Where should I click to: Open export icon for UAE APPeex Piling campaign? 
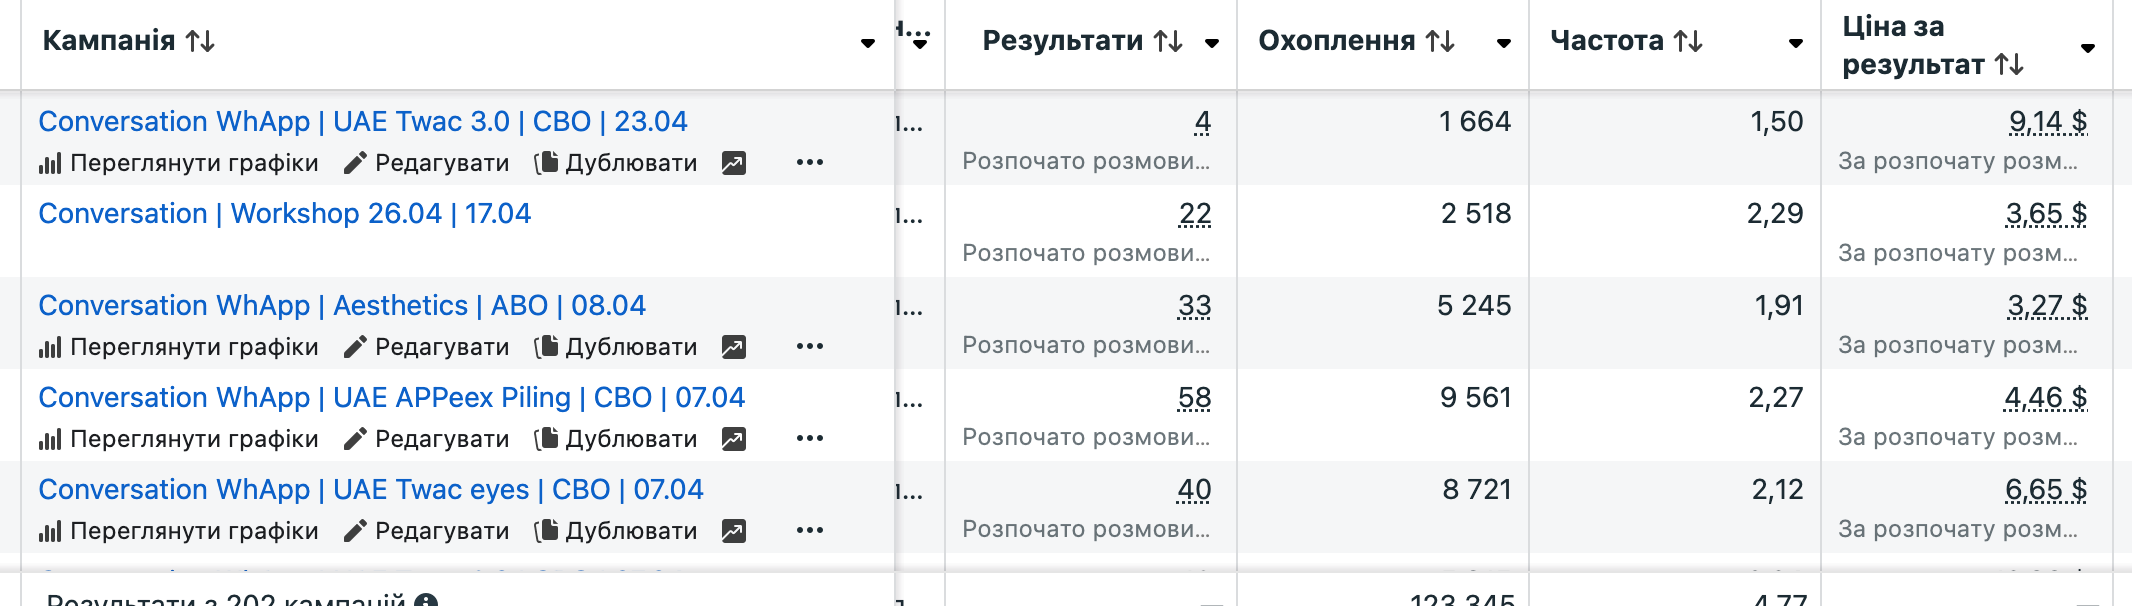click(735, 438)
